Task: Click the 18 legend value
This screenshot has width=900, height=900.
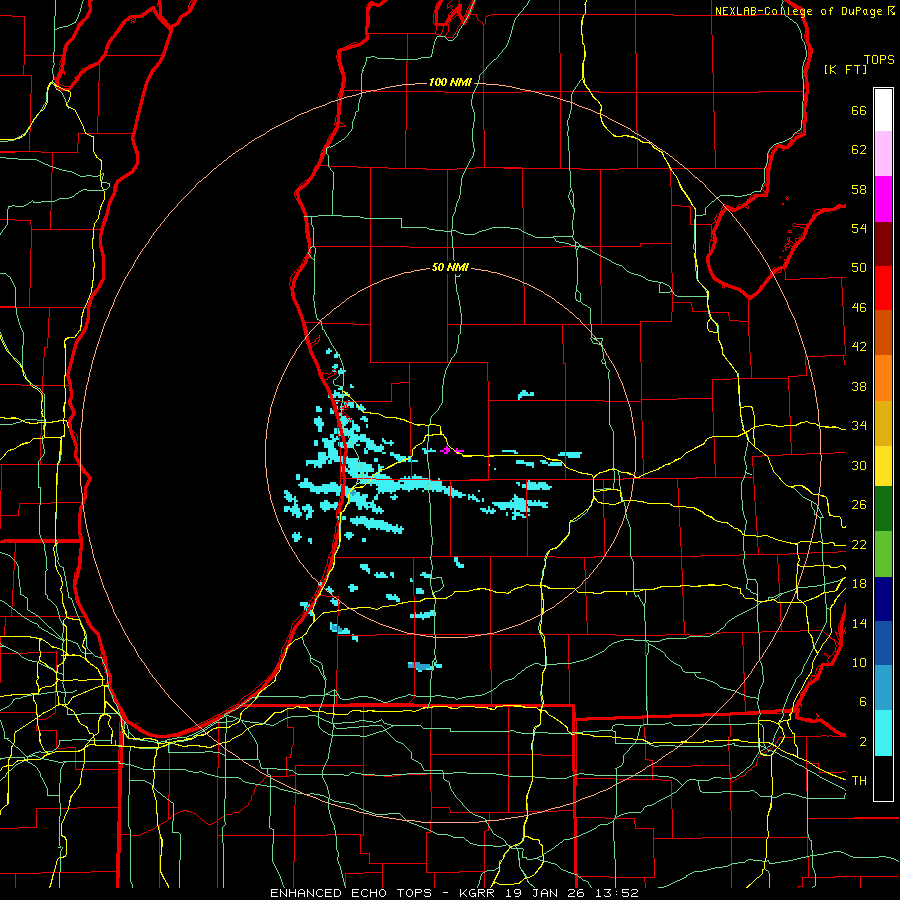Action: pos(859,584)
